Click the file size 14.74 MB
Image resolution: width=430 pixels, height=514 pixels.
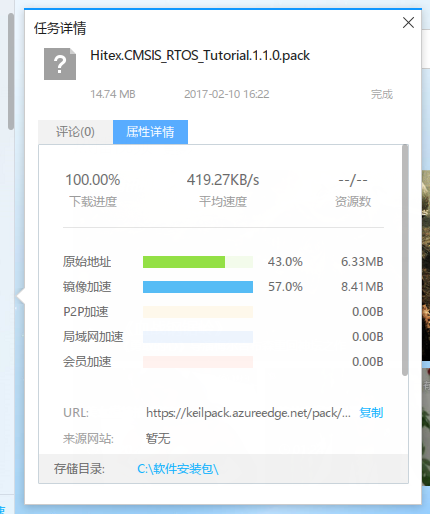click(113, 94)
